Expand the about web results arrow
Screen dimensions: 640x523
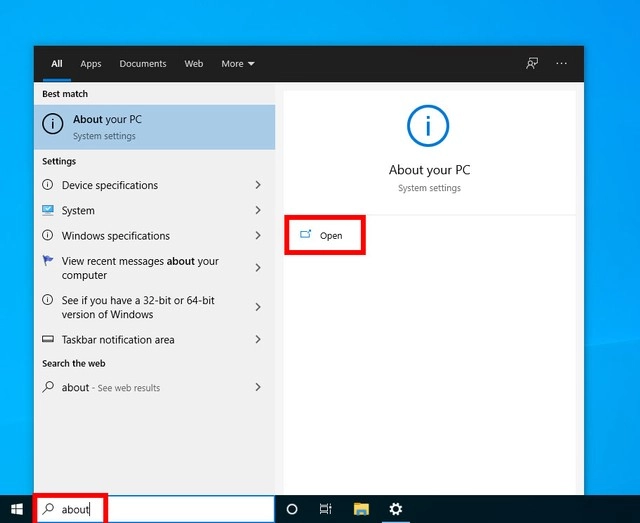click(x=258, y=387)
